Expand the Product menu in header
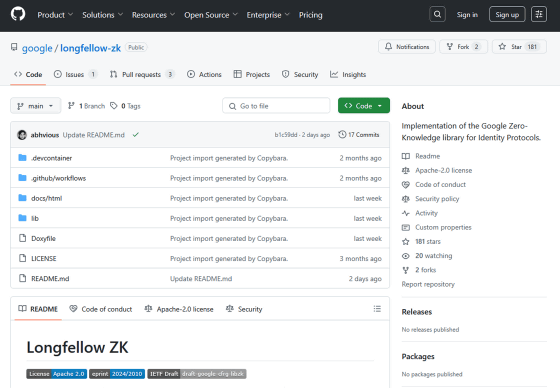 click(55, 15)
